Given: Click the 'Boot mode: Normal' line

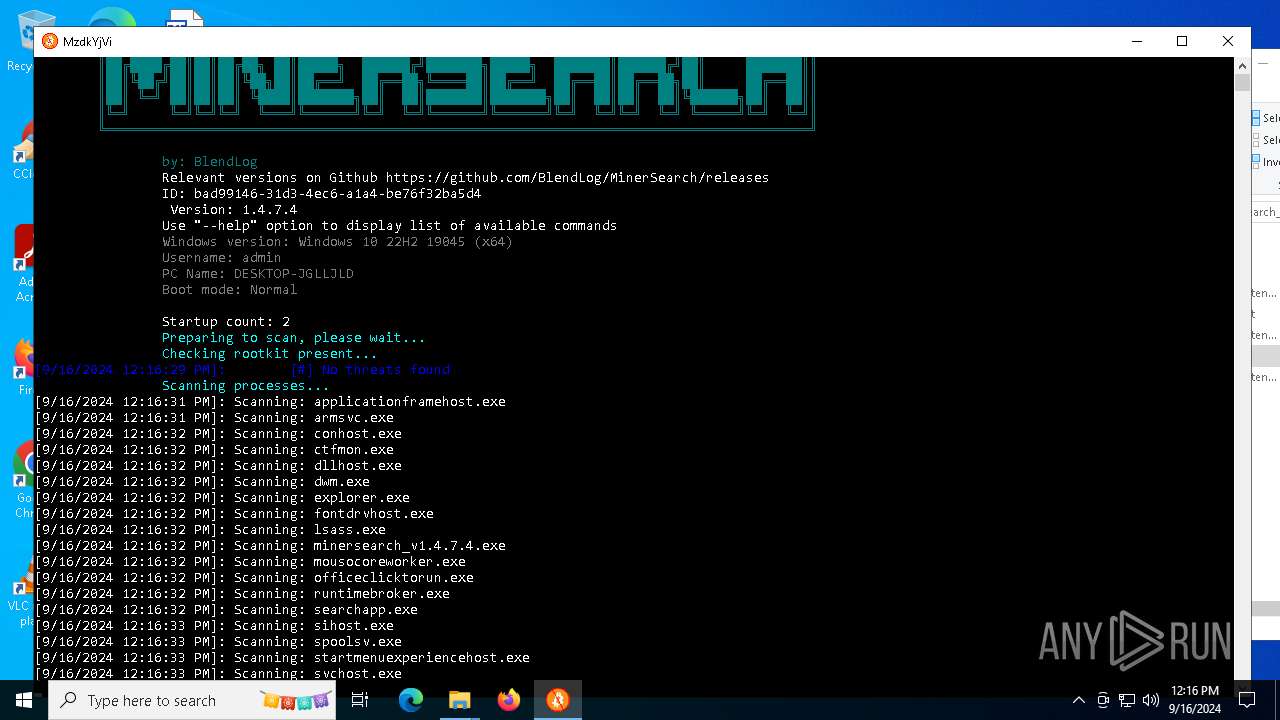Looking at the screenshot, I should click(x=230, y=289).
